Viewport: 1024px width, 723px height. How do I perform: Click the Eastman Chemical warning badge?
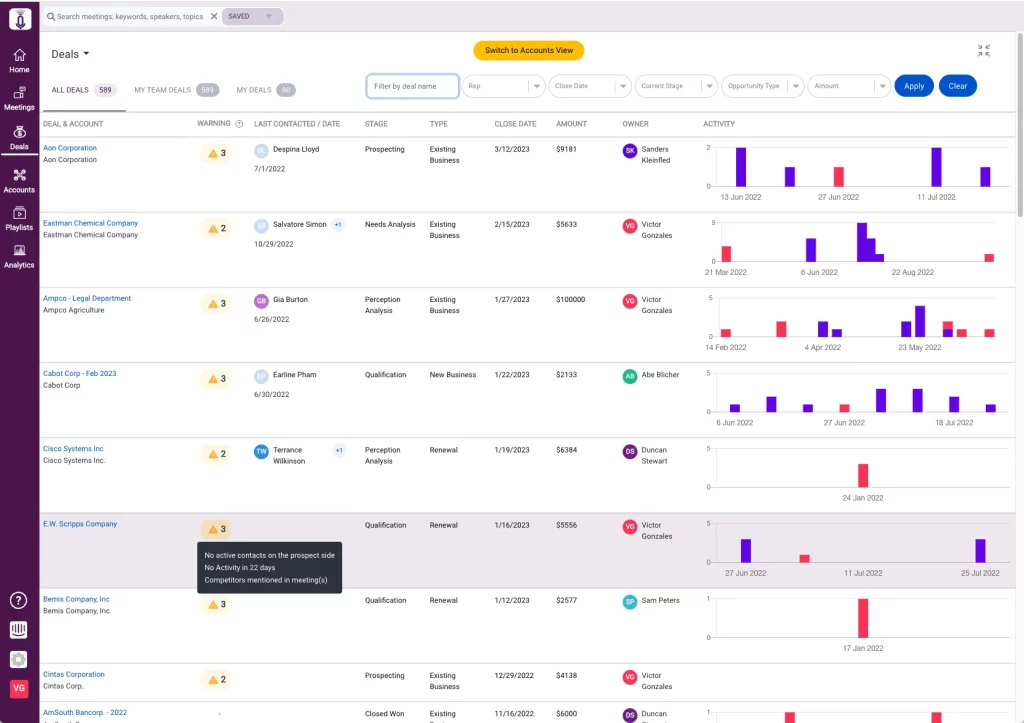click(216, 229)
